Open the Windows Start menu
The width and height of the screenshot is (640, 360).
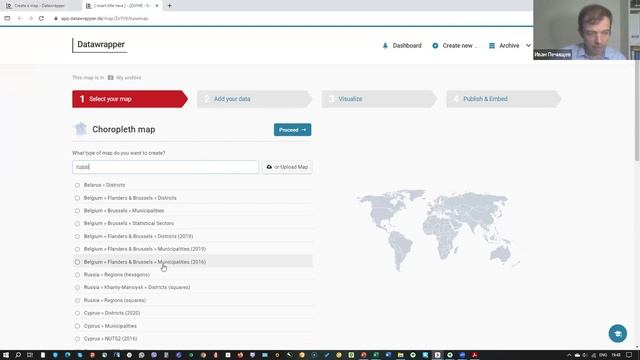pos(6,355)
